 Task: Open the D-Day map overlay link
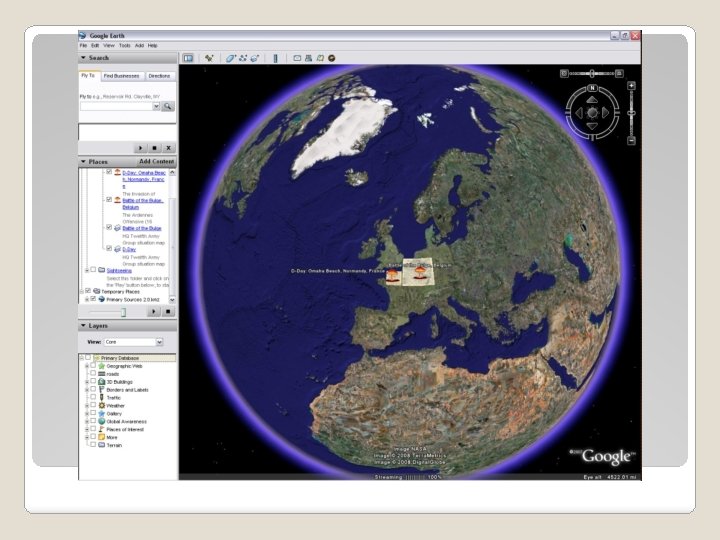129,249
